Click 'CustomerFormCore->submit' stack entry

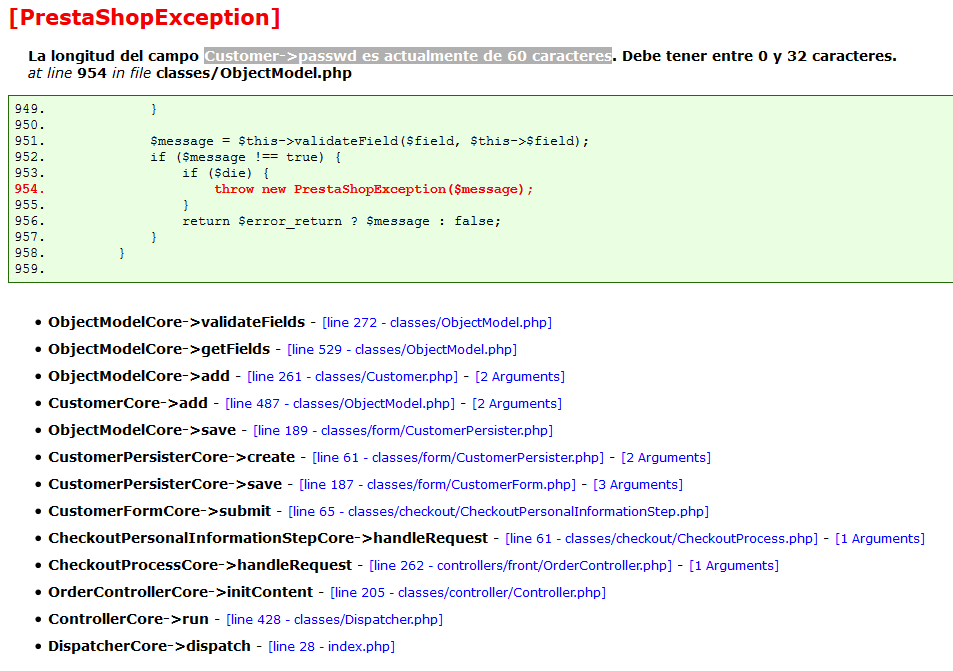[160, 511]
